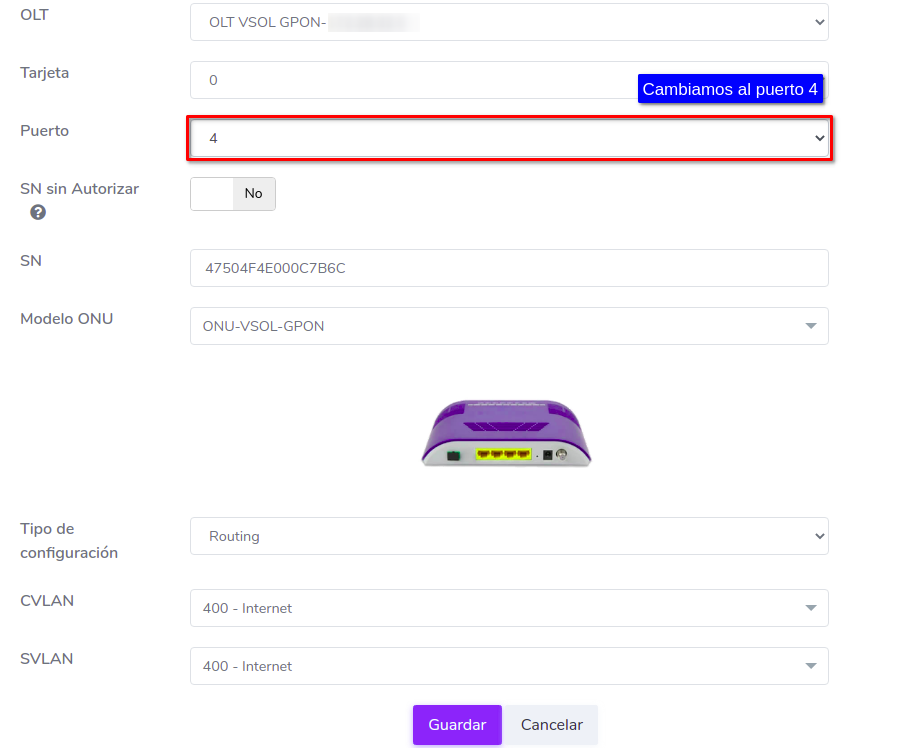Open the OLT VSOL GPON dropdown

point(508,21)
